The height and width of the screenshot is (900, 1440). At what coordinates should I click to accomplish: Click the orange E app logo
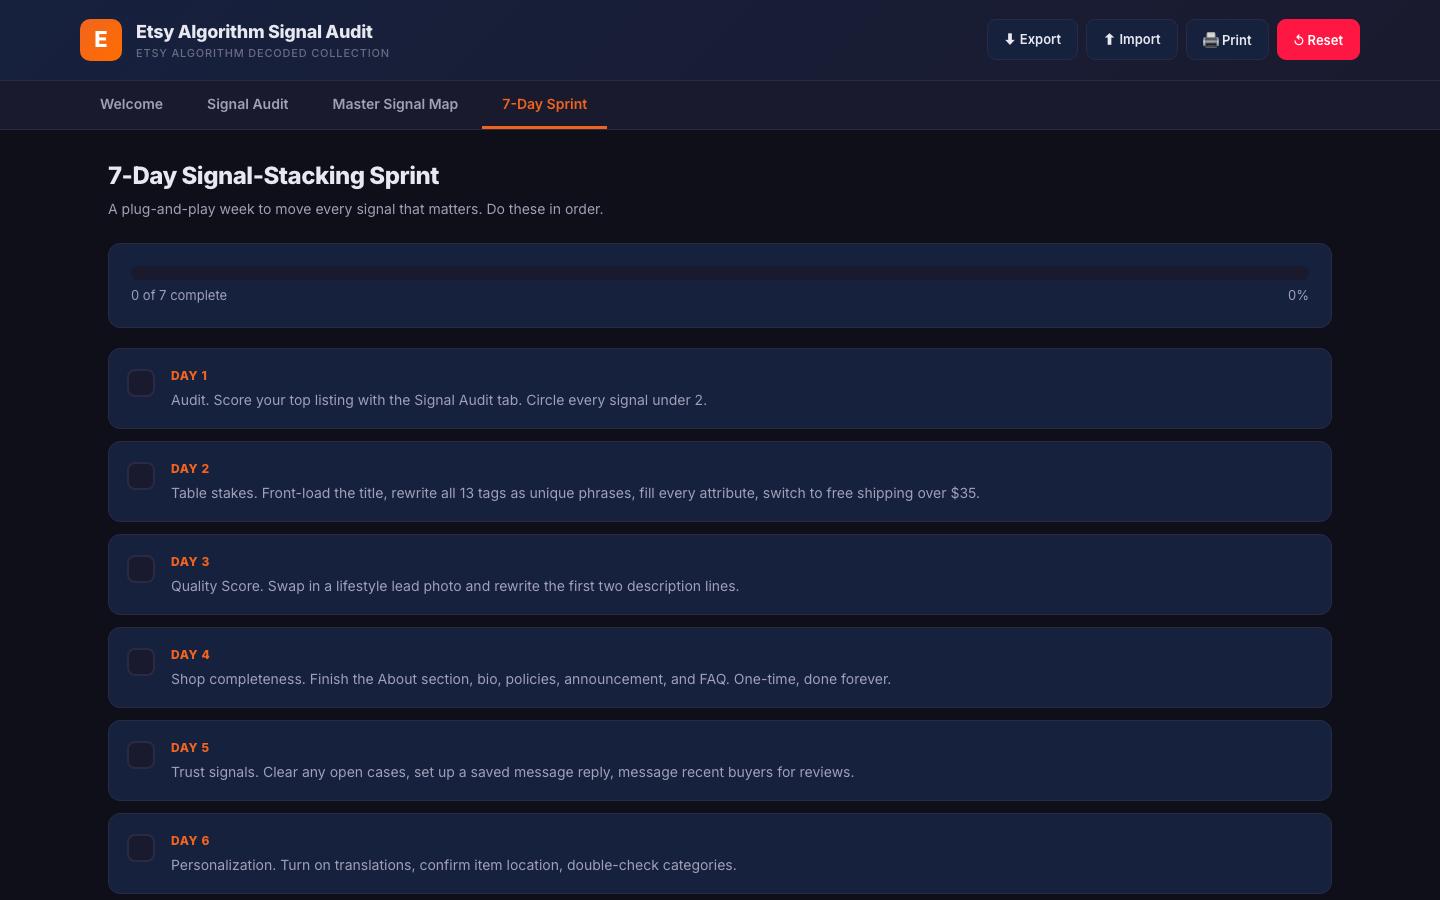(x=101, y=40)
